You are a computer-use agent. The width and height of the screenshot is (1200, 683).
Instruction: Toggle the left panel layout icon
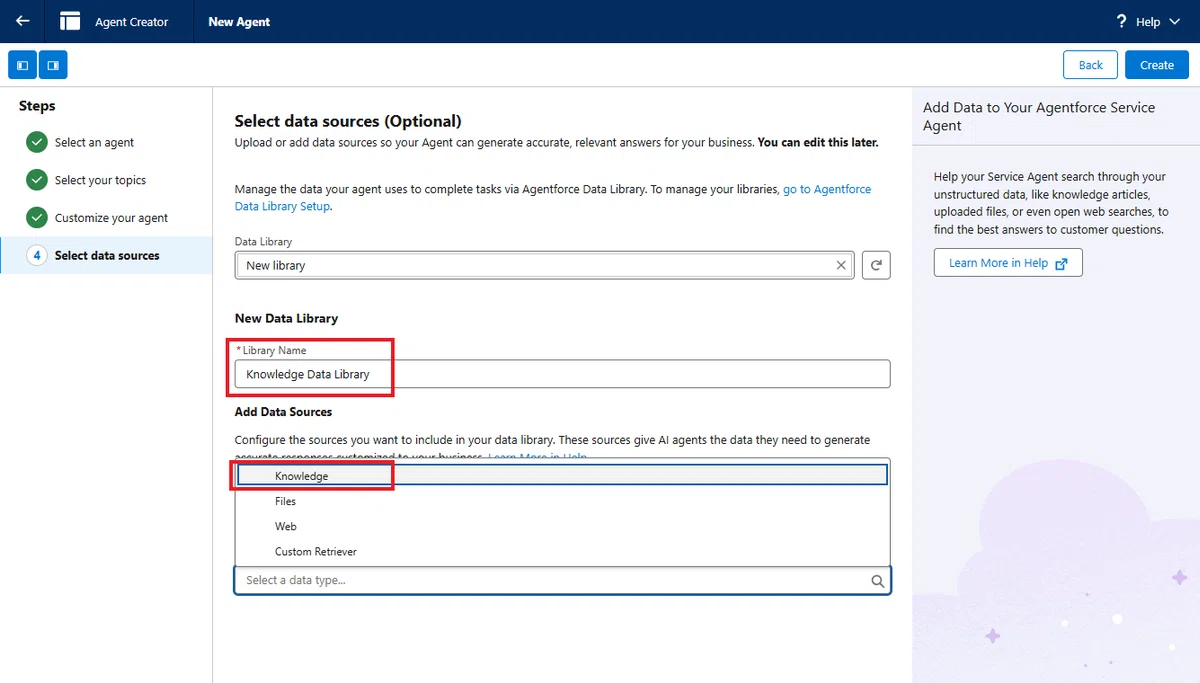click(x=23, y=65)
